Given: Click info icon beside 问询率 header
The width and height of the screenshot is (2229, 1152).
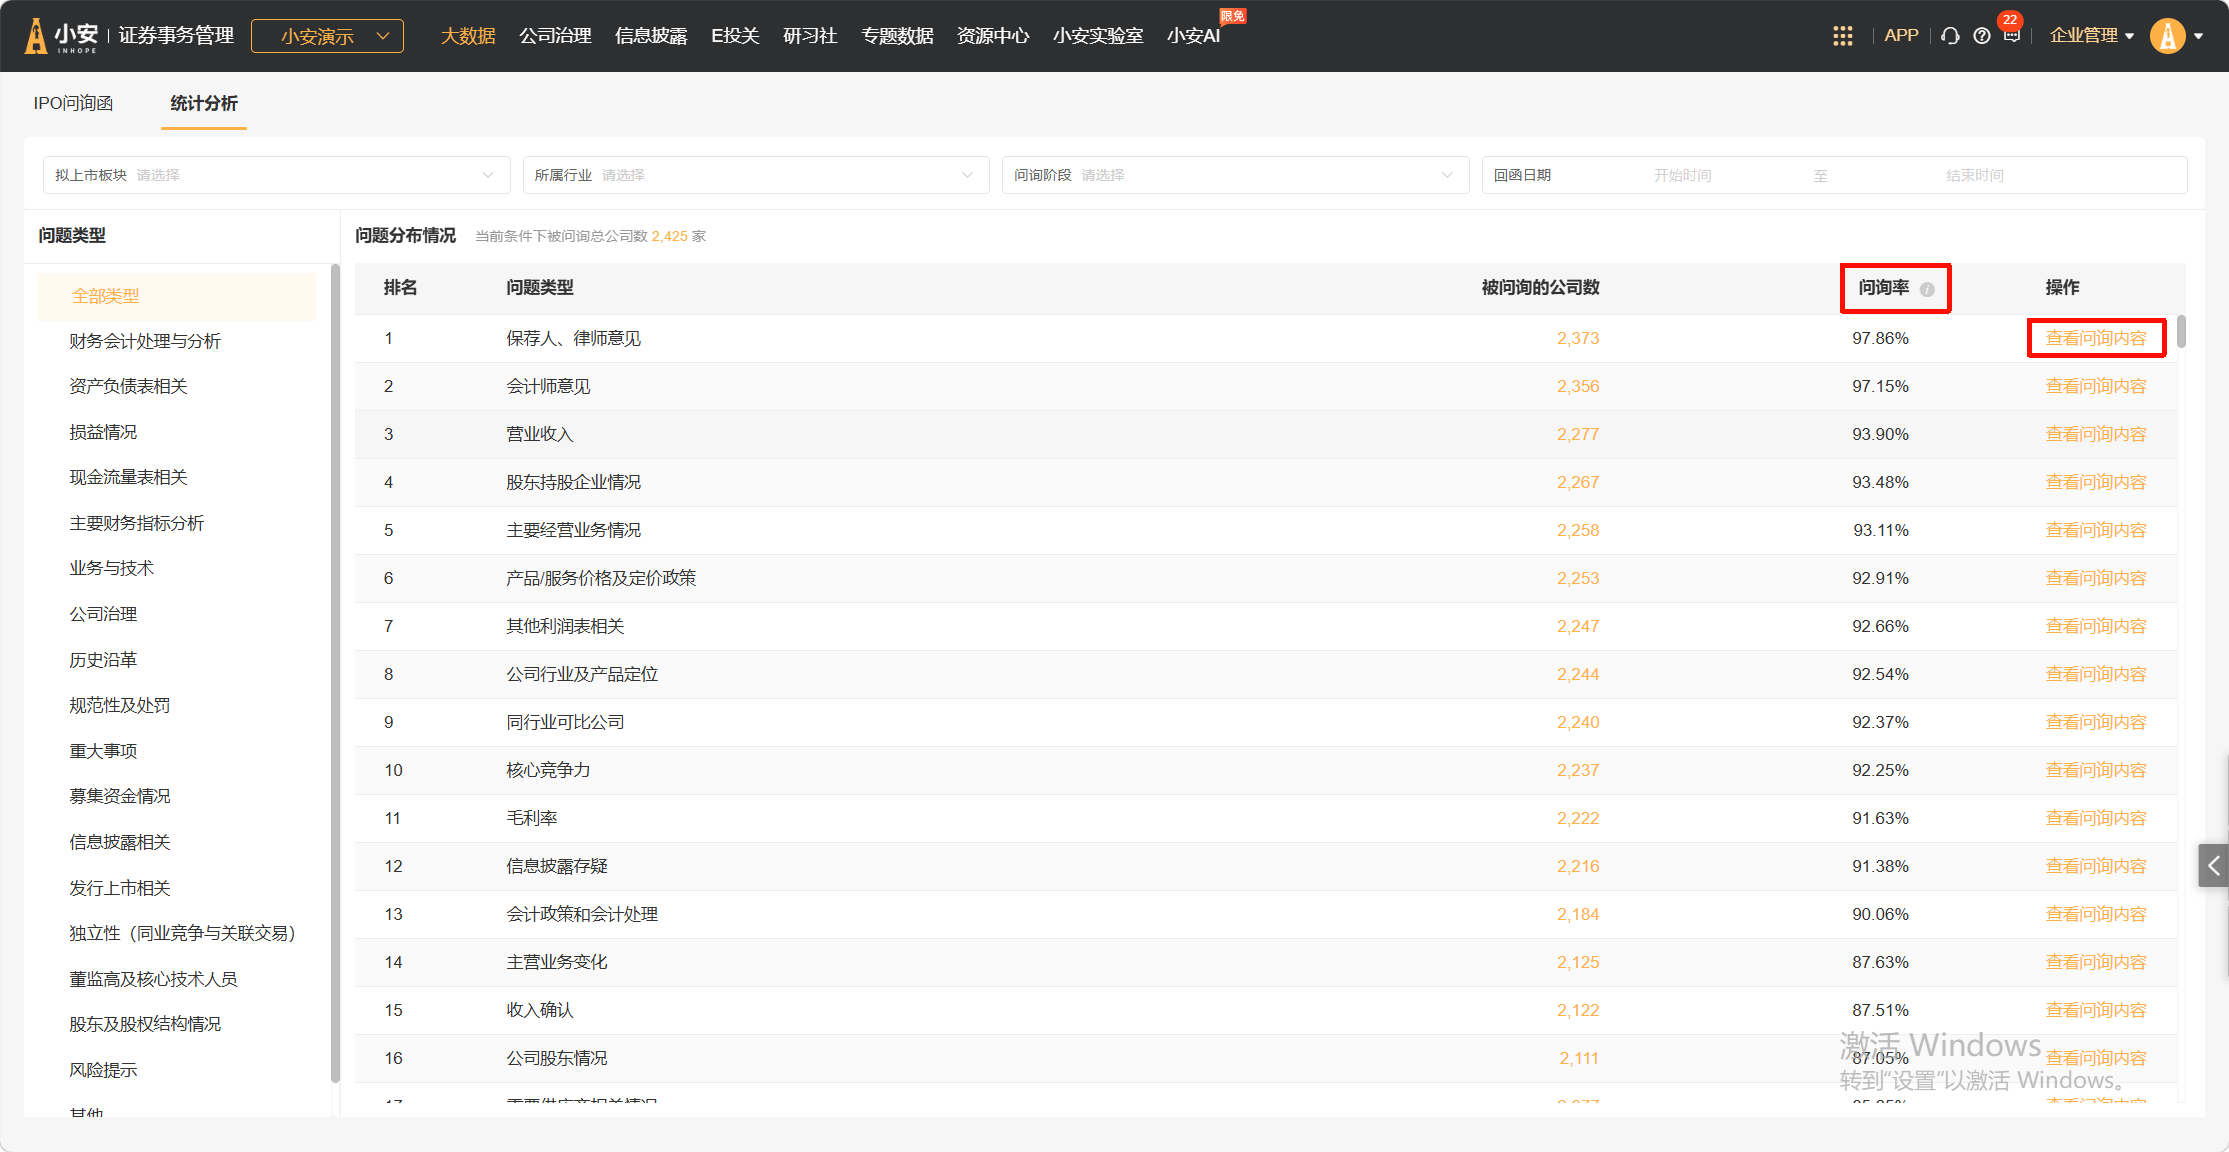Looking at the screenshot, I should [1927, 289].
